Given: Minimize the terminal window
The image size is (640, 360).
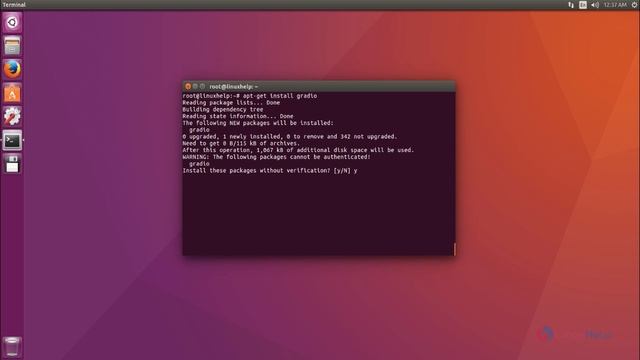Looking at the screenshot, I should (195, 87).
